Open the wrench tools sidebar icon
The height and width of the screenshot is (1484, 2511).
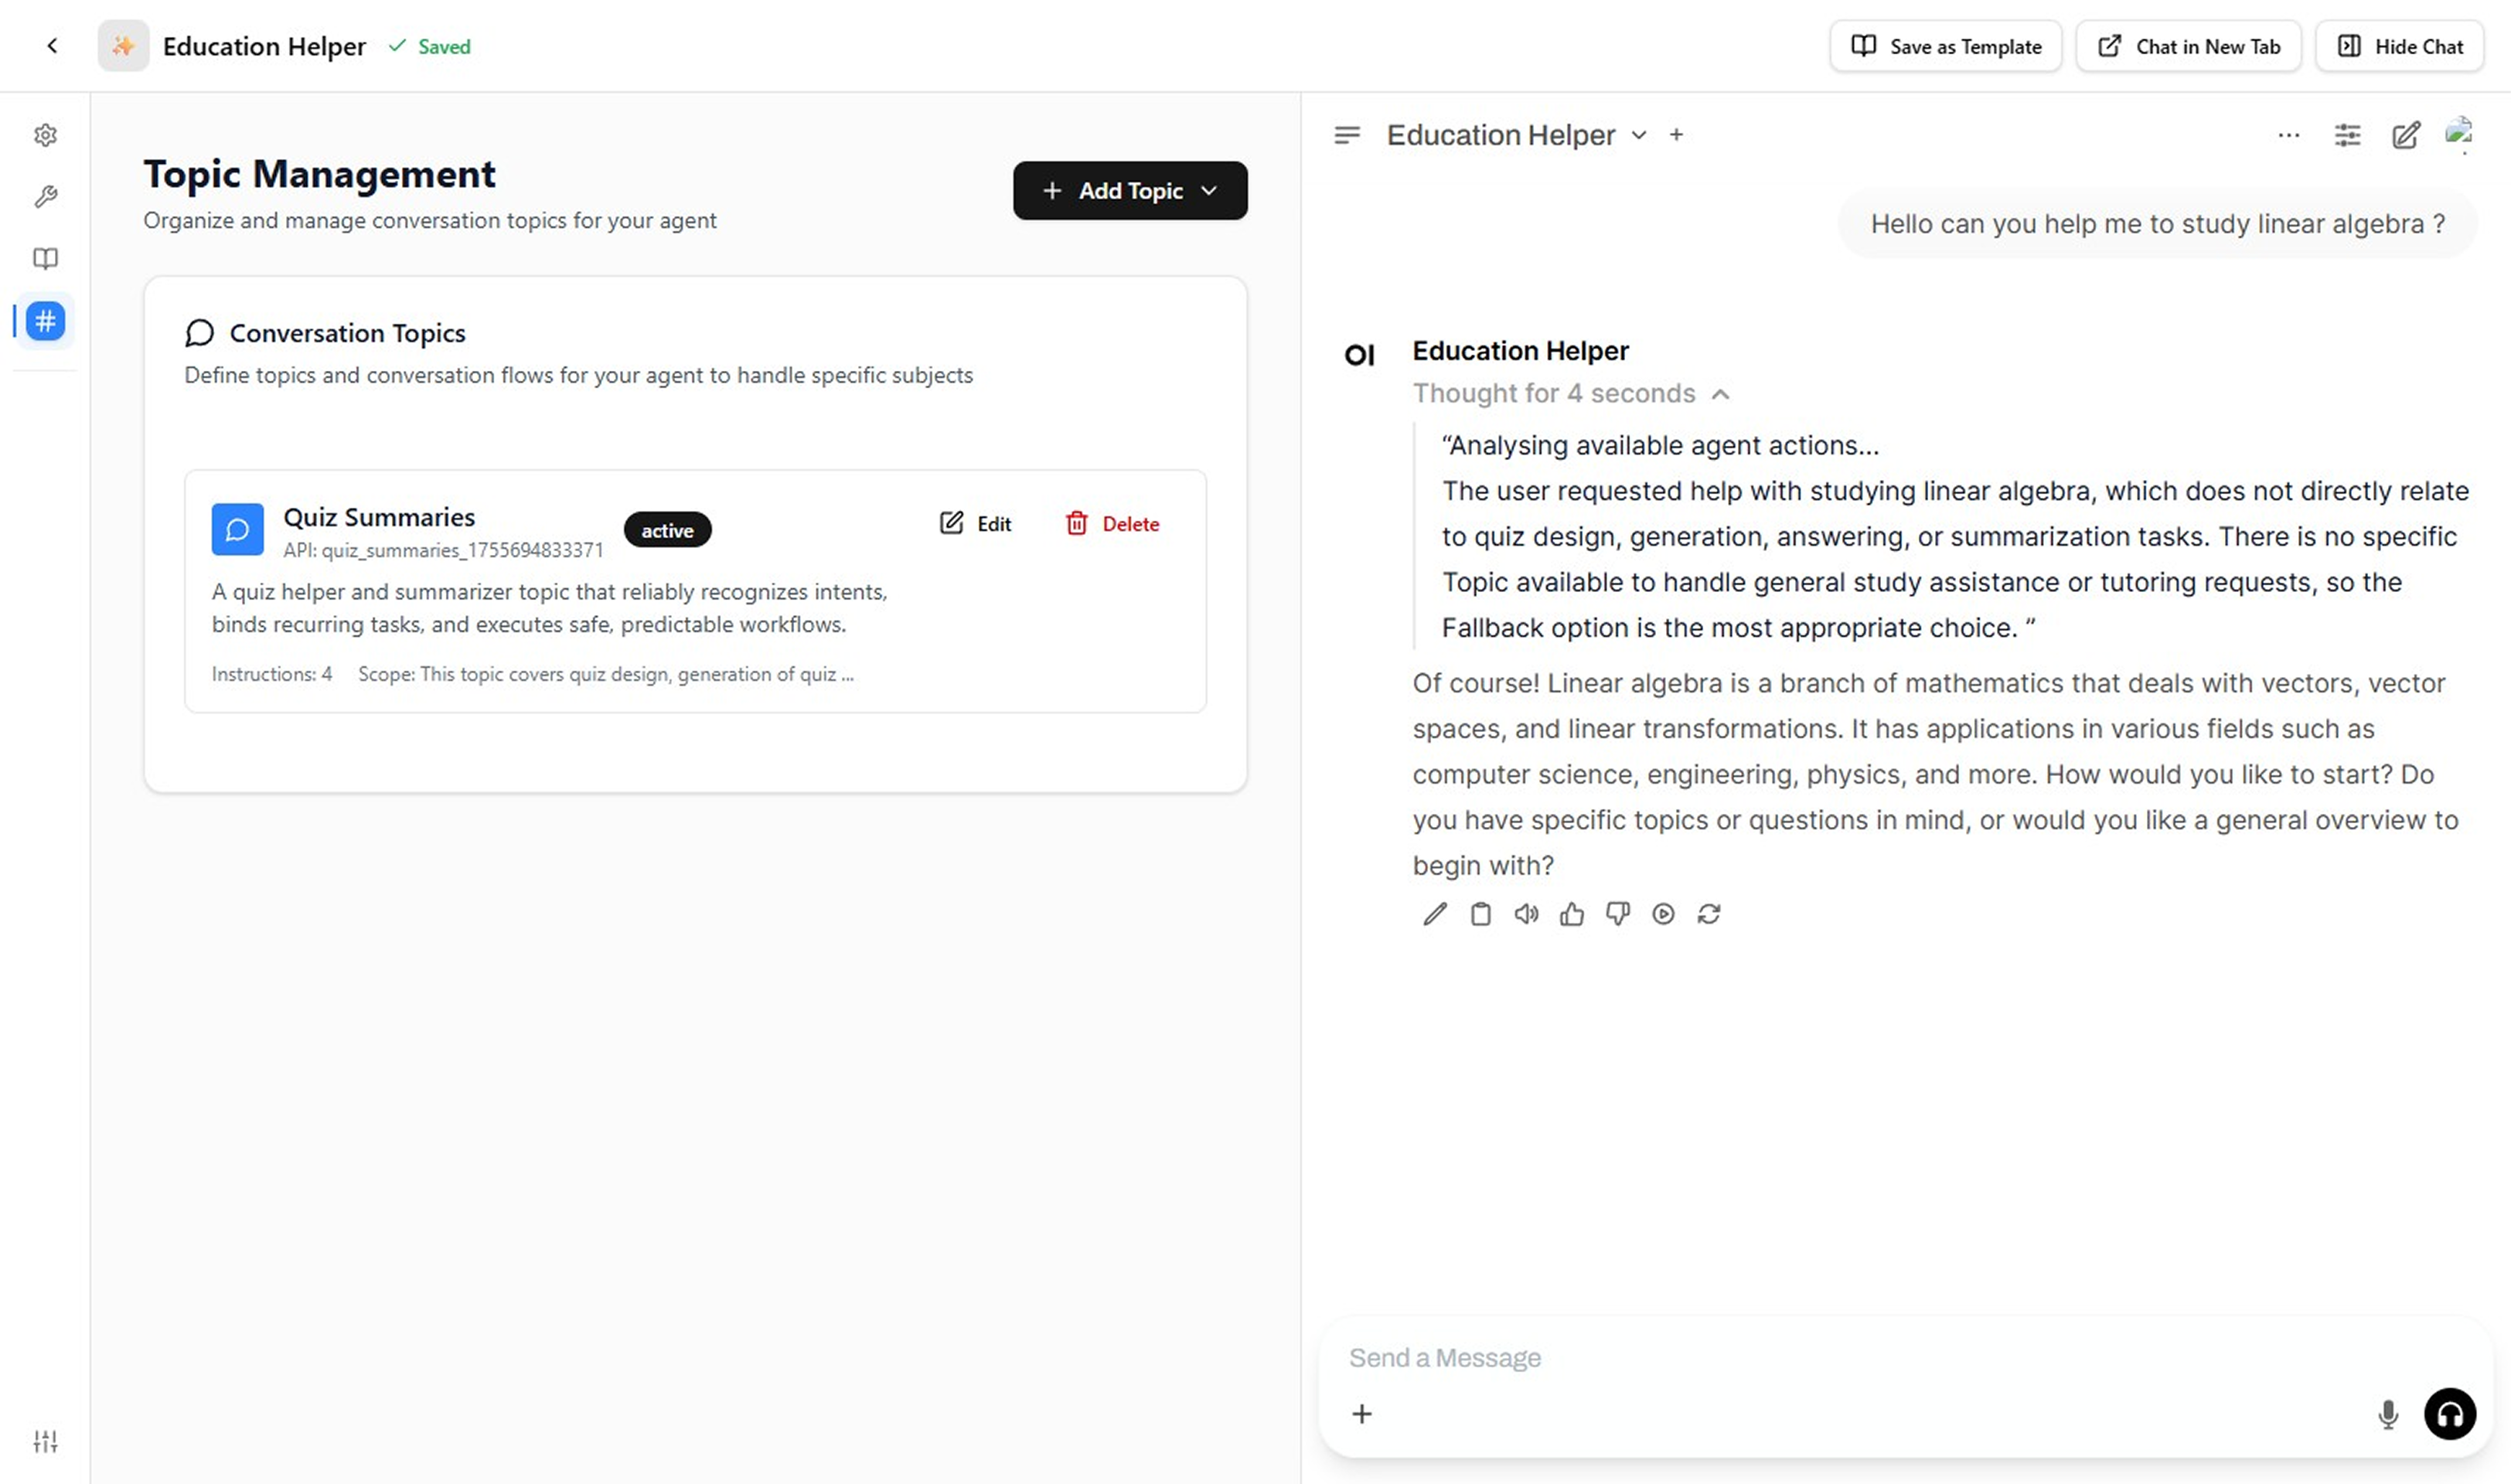pos(45,197)
